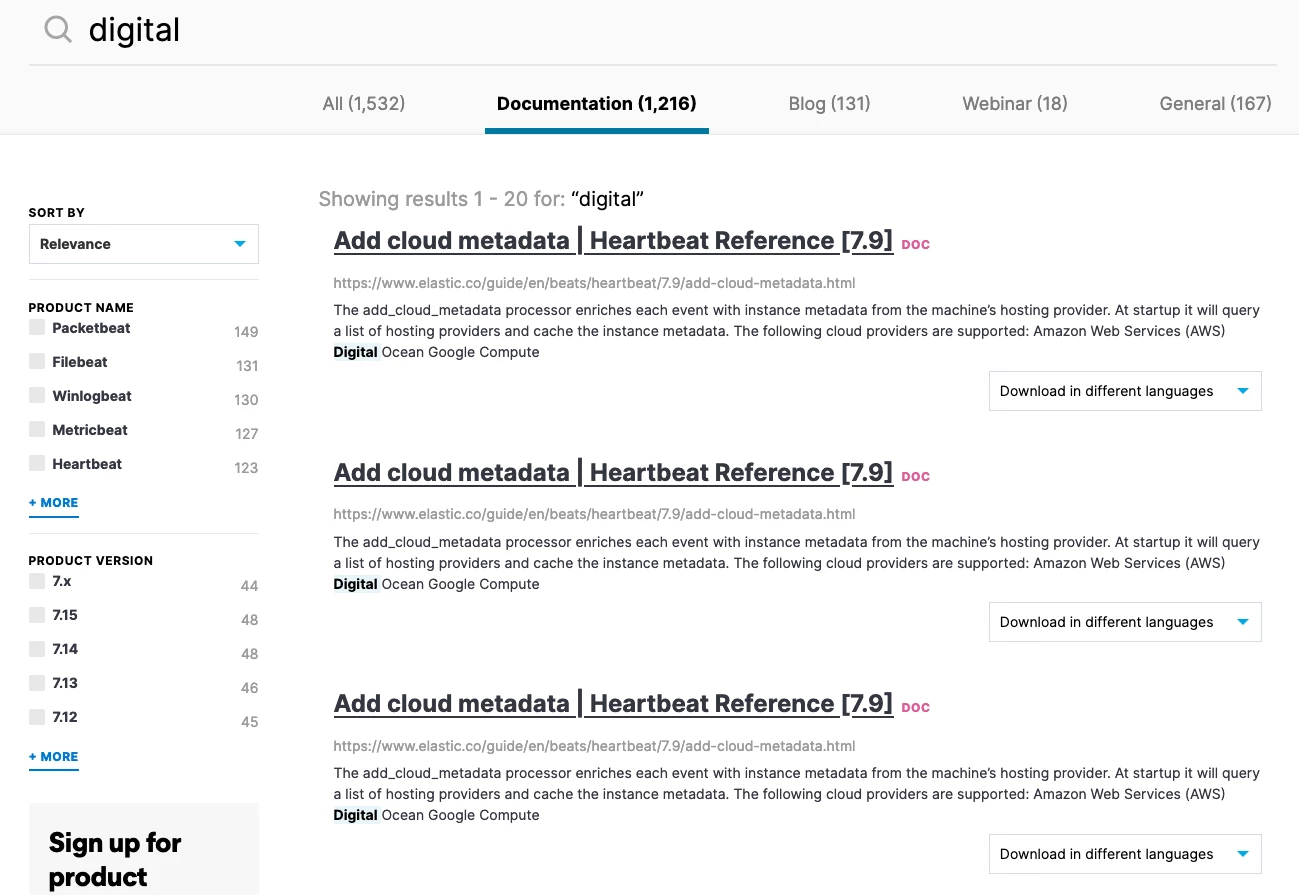
Task: Check the Filebeat product filter
Action: pos(37,362)
